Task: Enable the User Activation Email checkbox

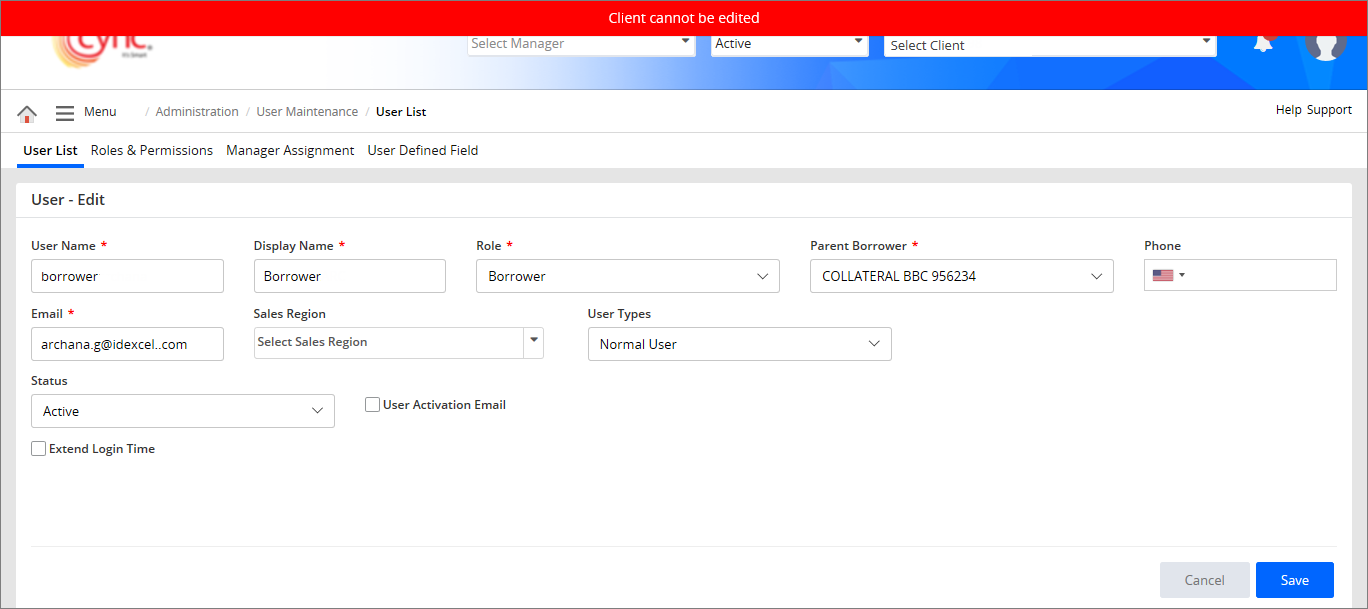Action: (372, 405)
